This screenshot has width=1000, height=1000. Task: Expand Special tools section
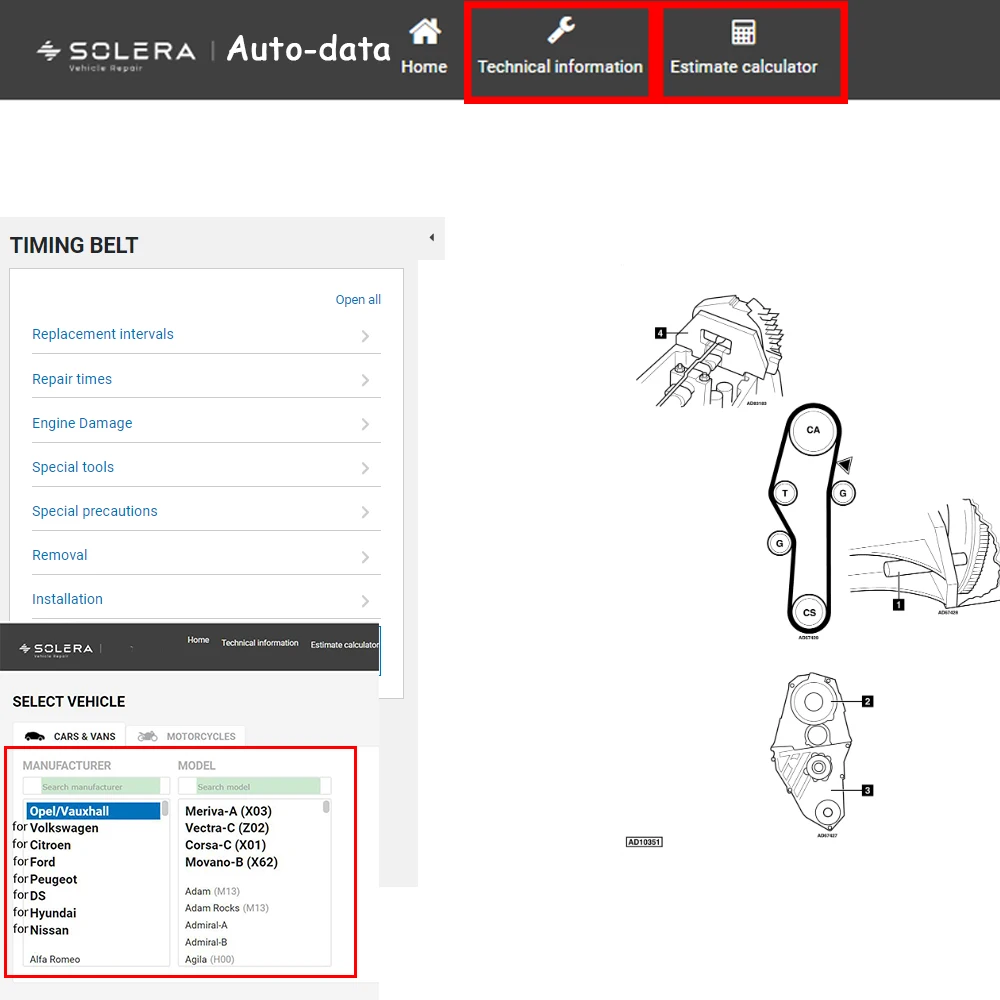(206, 467)
